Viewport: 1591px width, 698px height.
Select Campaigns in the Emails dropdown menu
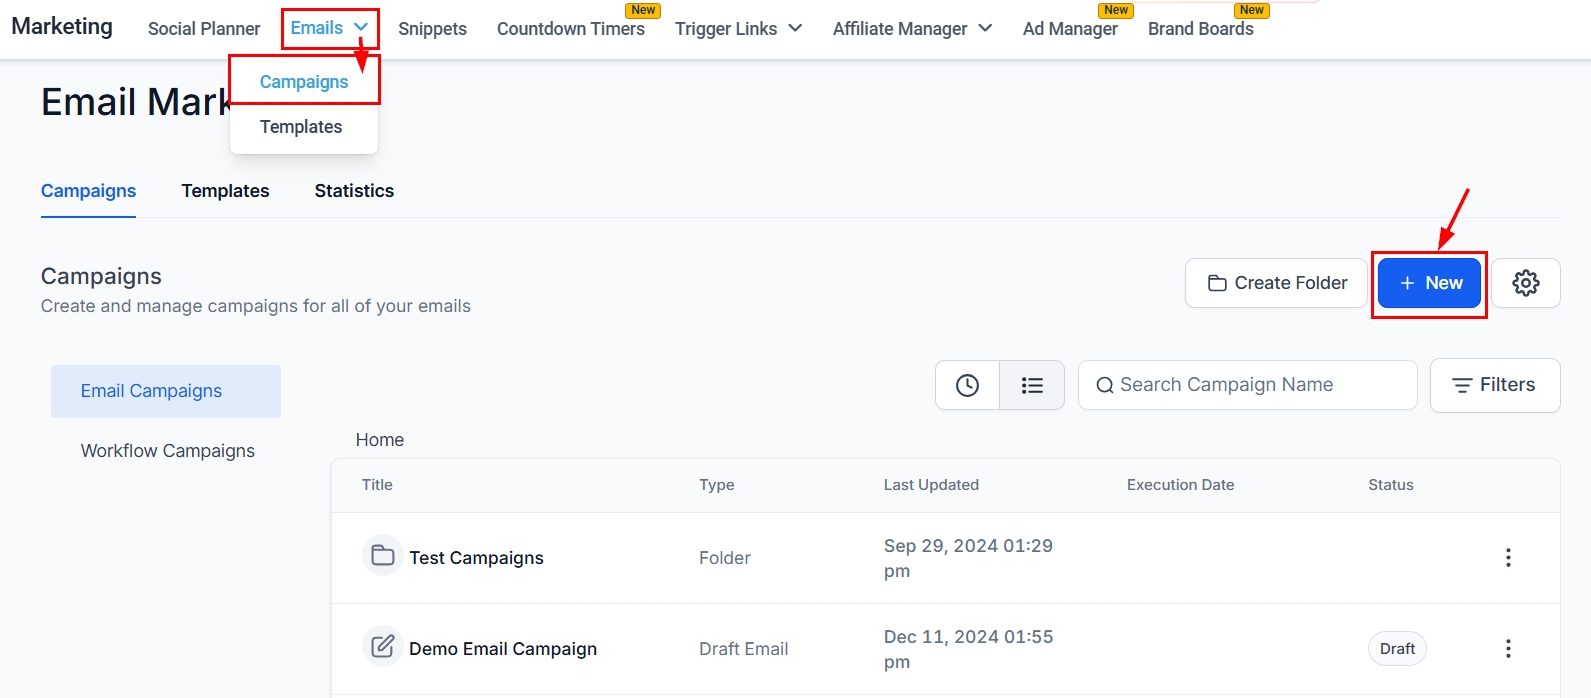click(304, 82)
